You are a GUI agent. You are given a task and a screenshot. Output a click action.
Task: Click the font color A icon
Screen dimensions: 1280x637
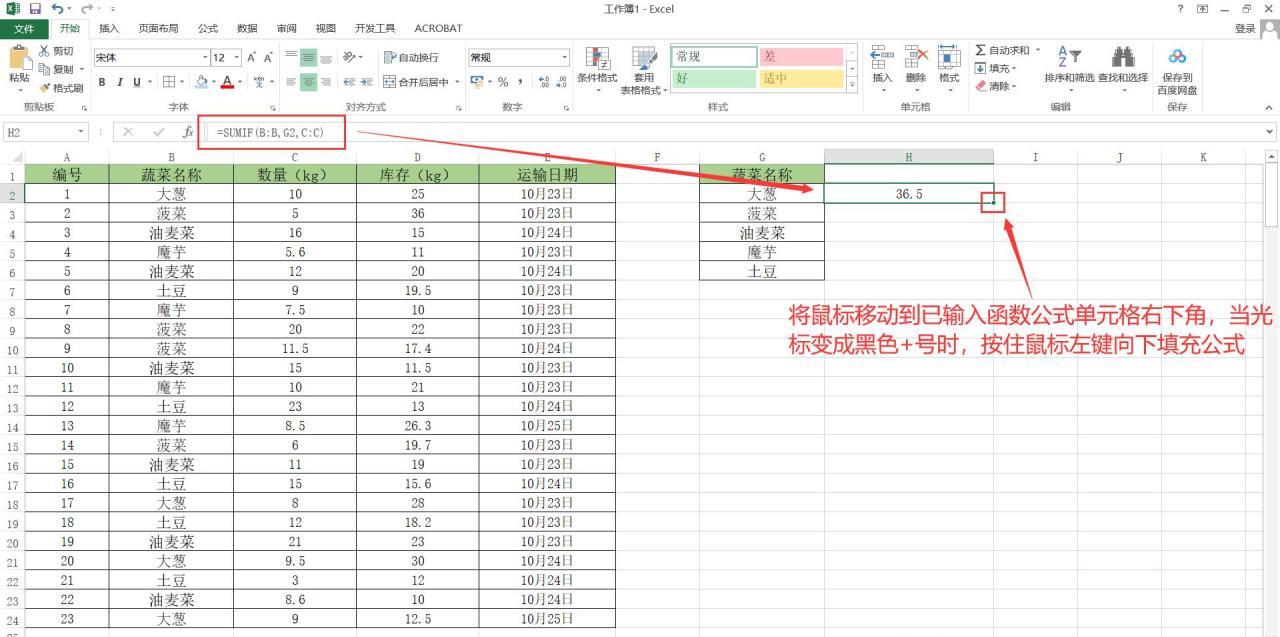click(x=227, y=82)
